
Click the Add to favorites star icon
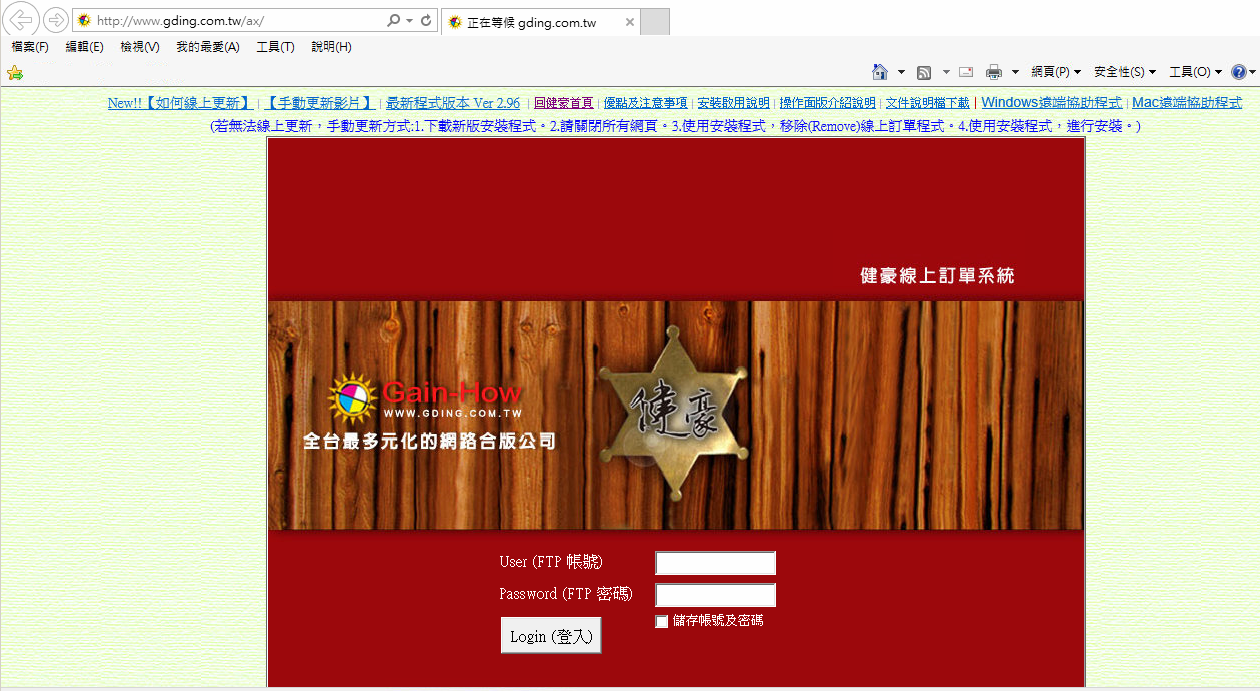[x=14, y=73]
